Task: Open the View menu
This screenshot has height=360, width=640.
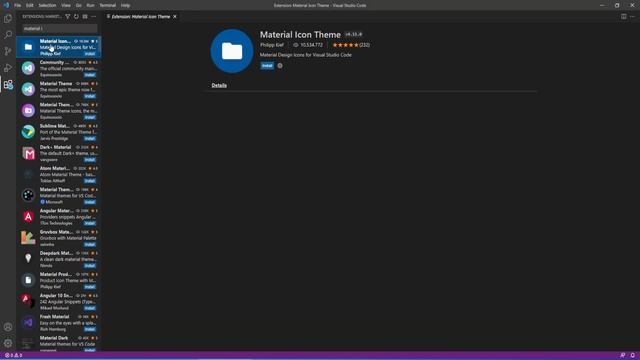Action: [x=66, y=5]
